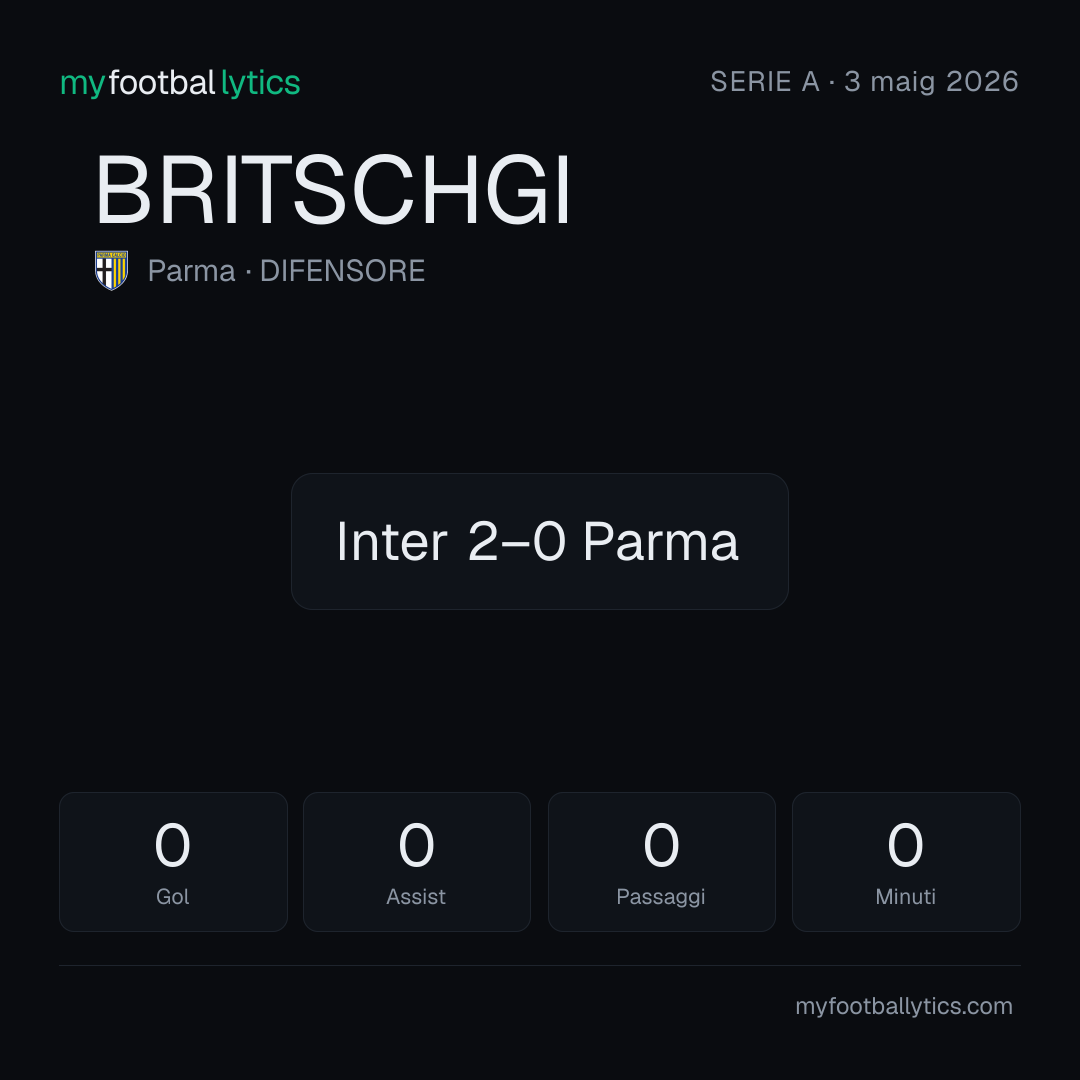Select the green 'lytics' part of logo
This screenshot has width=1080, height=1080.
(260, 83)
